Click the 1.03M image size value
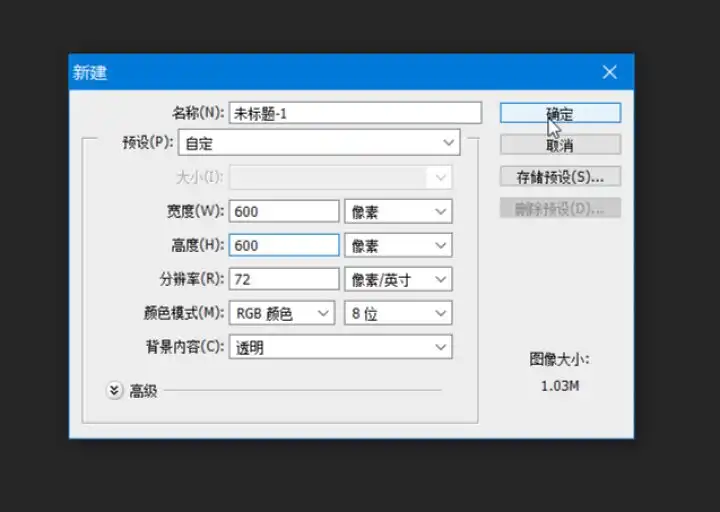Screen dimensions: 720x512 560,385
